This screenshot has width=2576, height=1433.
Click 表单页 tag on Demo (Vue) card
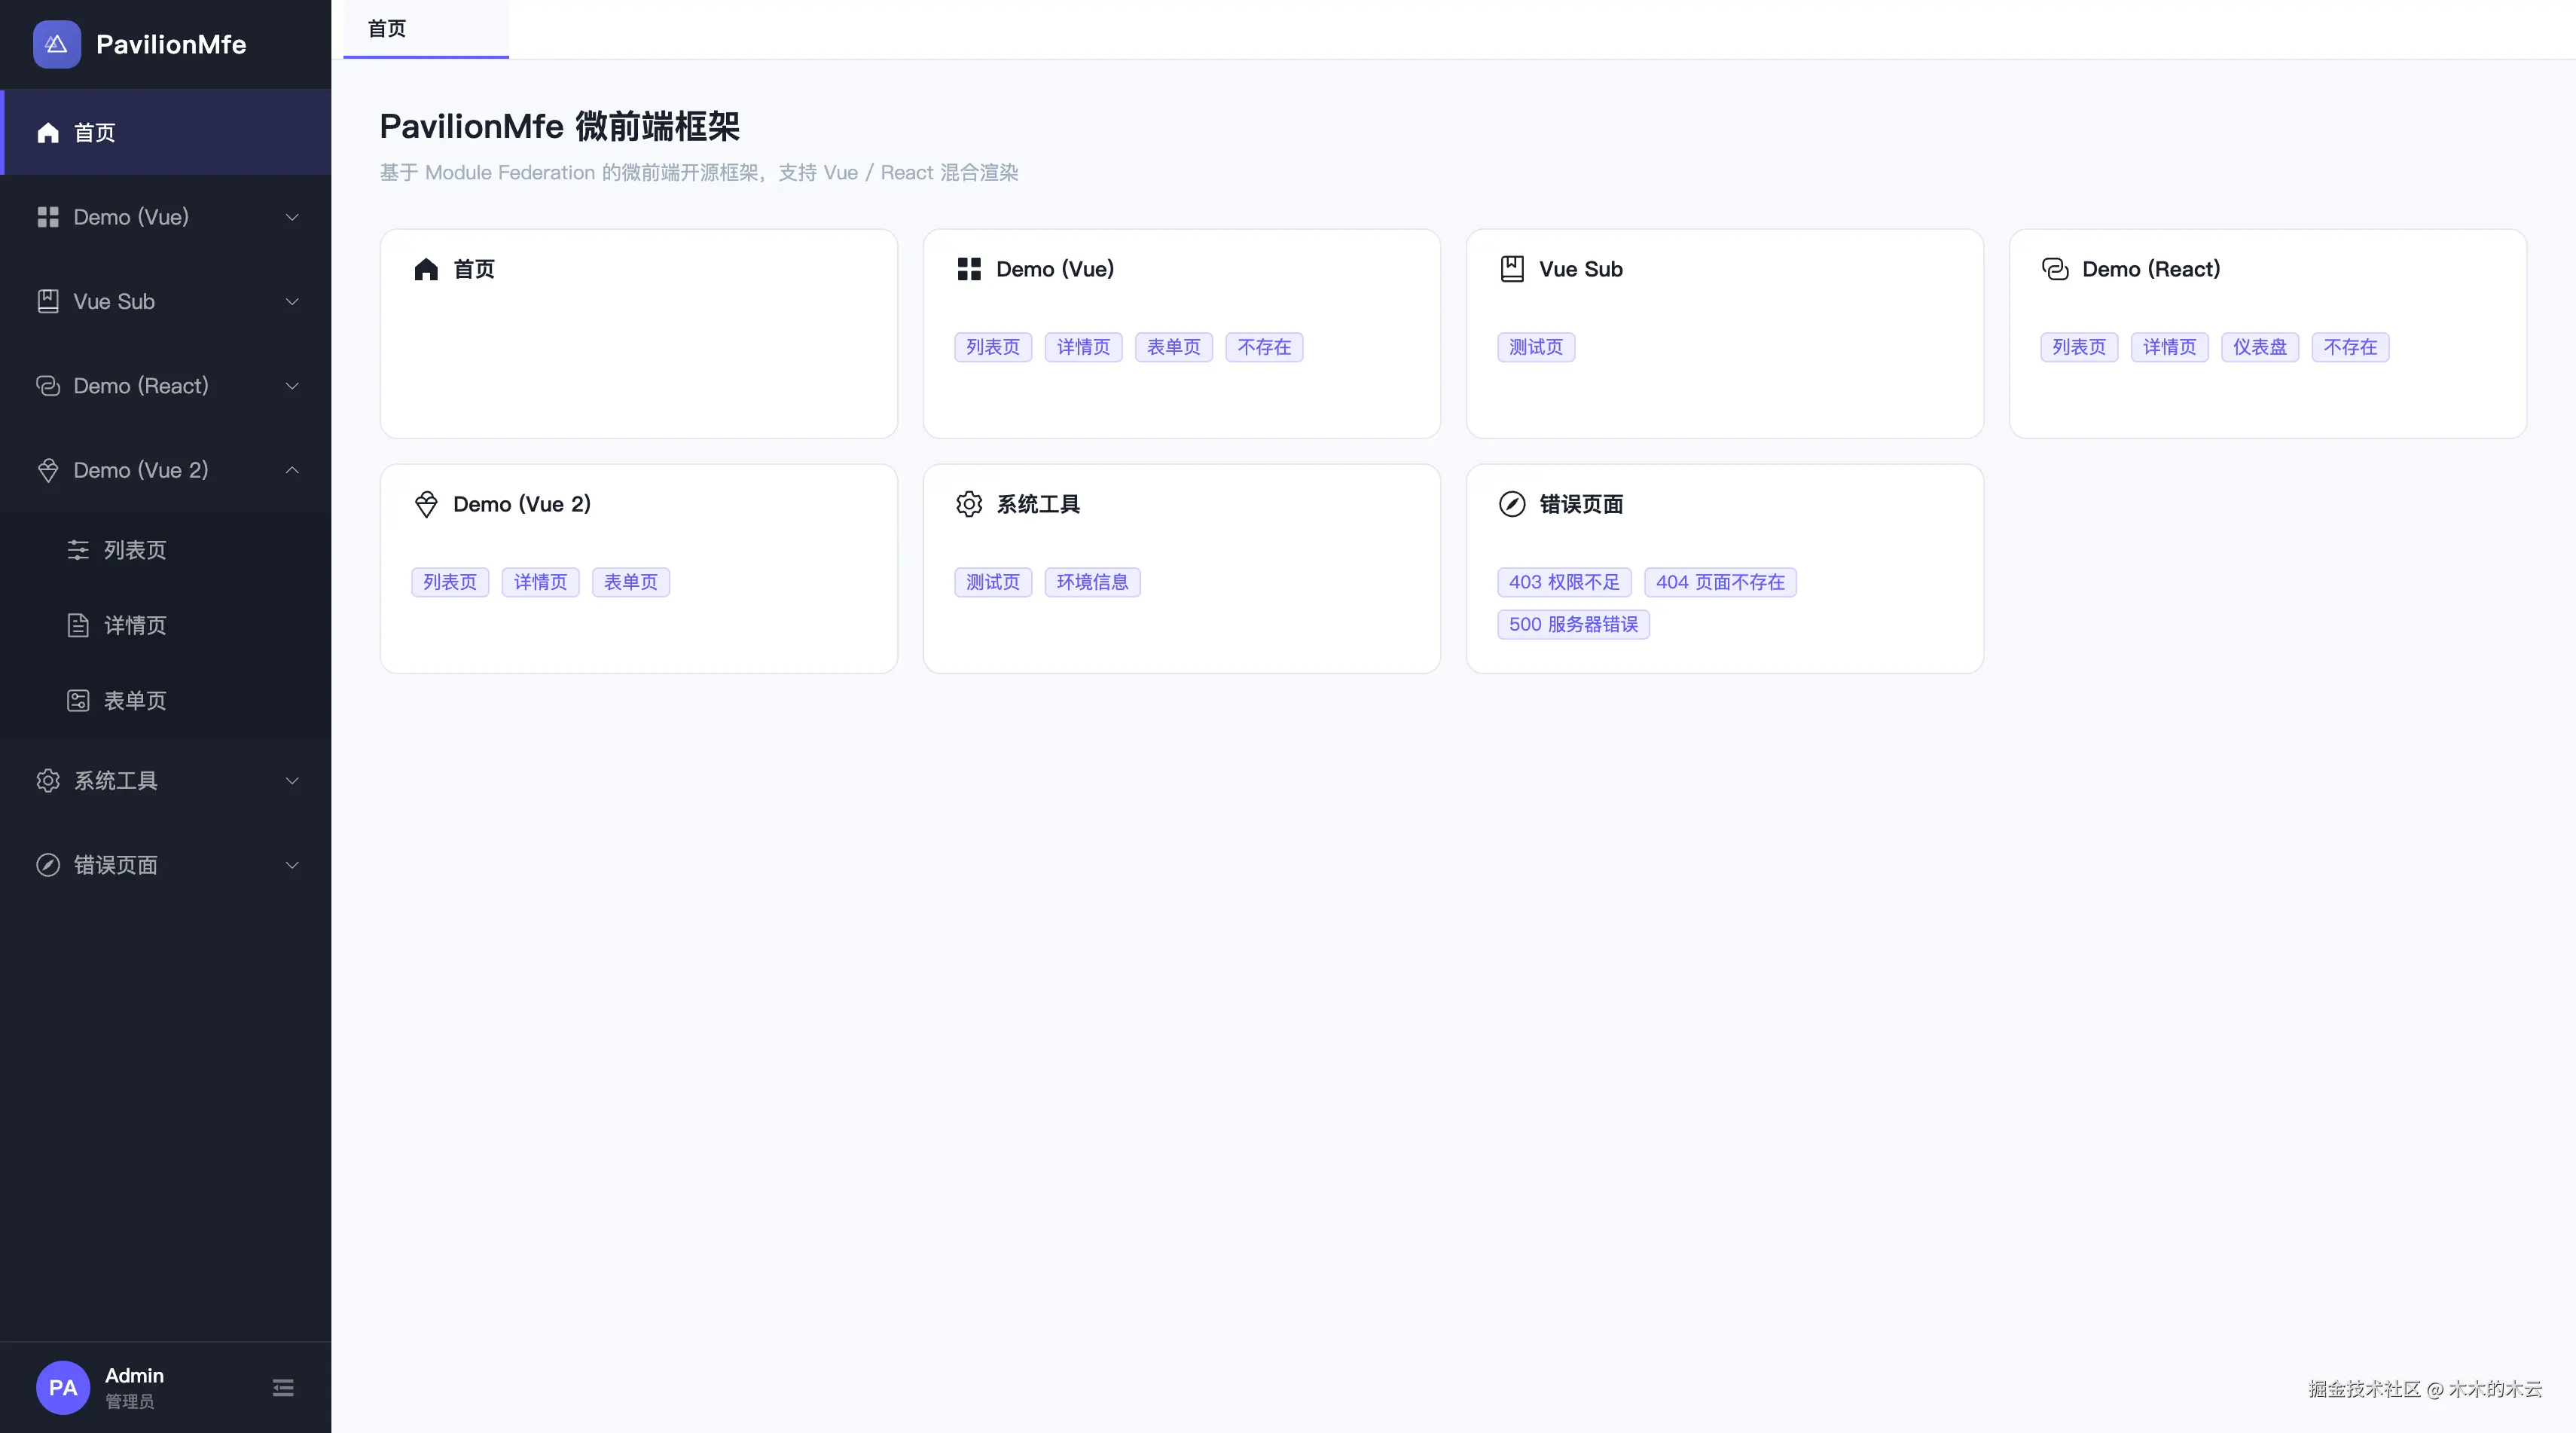[x=1174, y=347]
